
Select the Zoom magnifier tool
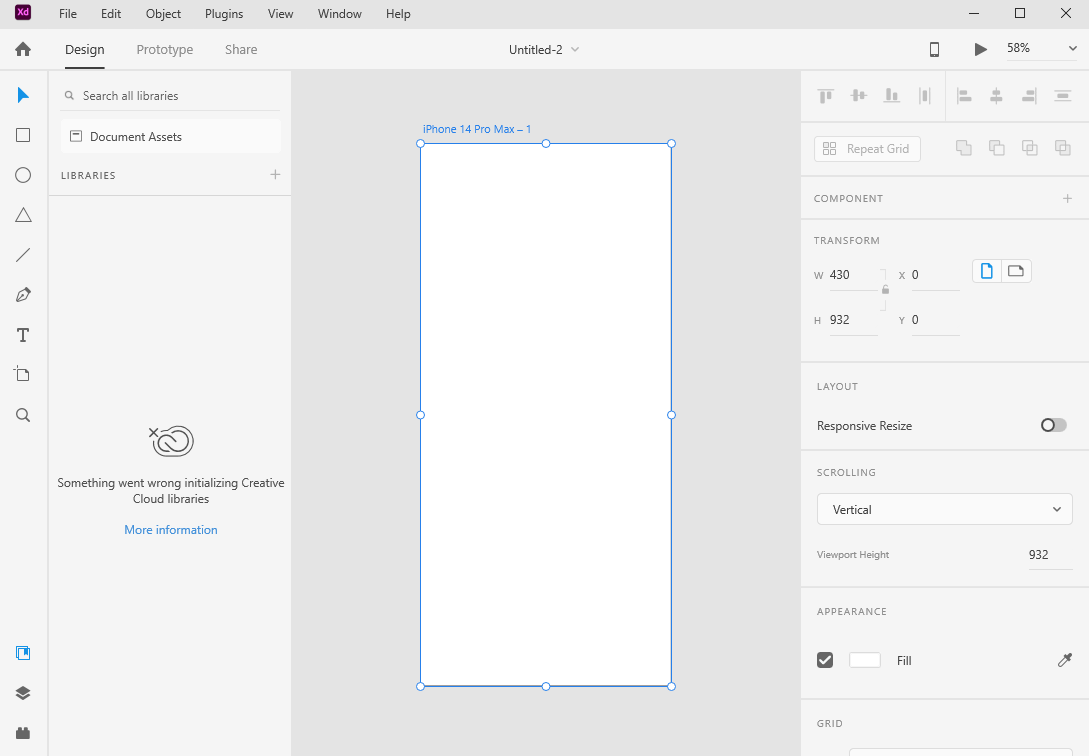tap(23, 415)
